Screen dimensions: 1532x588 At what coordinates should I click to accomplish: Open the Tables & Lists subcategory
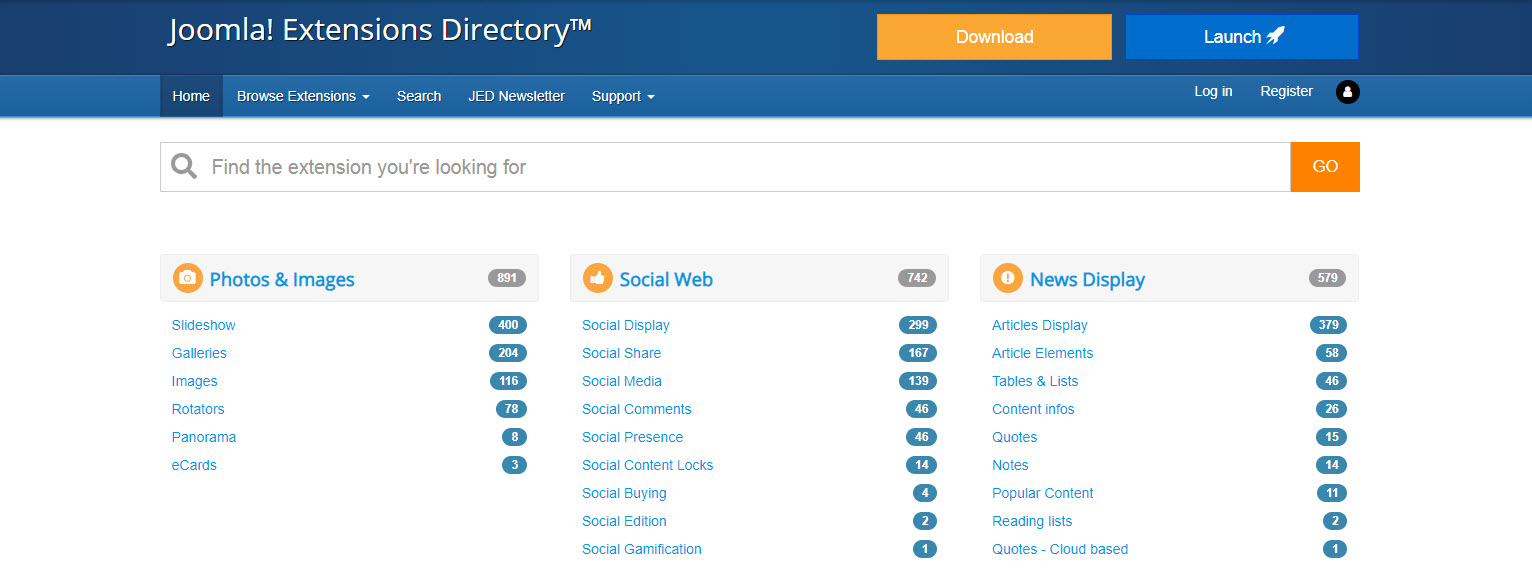[x=1035, y=381]
